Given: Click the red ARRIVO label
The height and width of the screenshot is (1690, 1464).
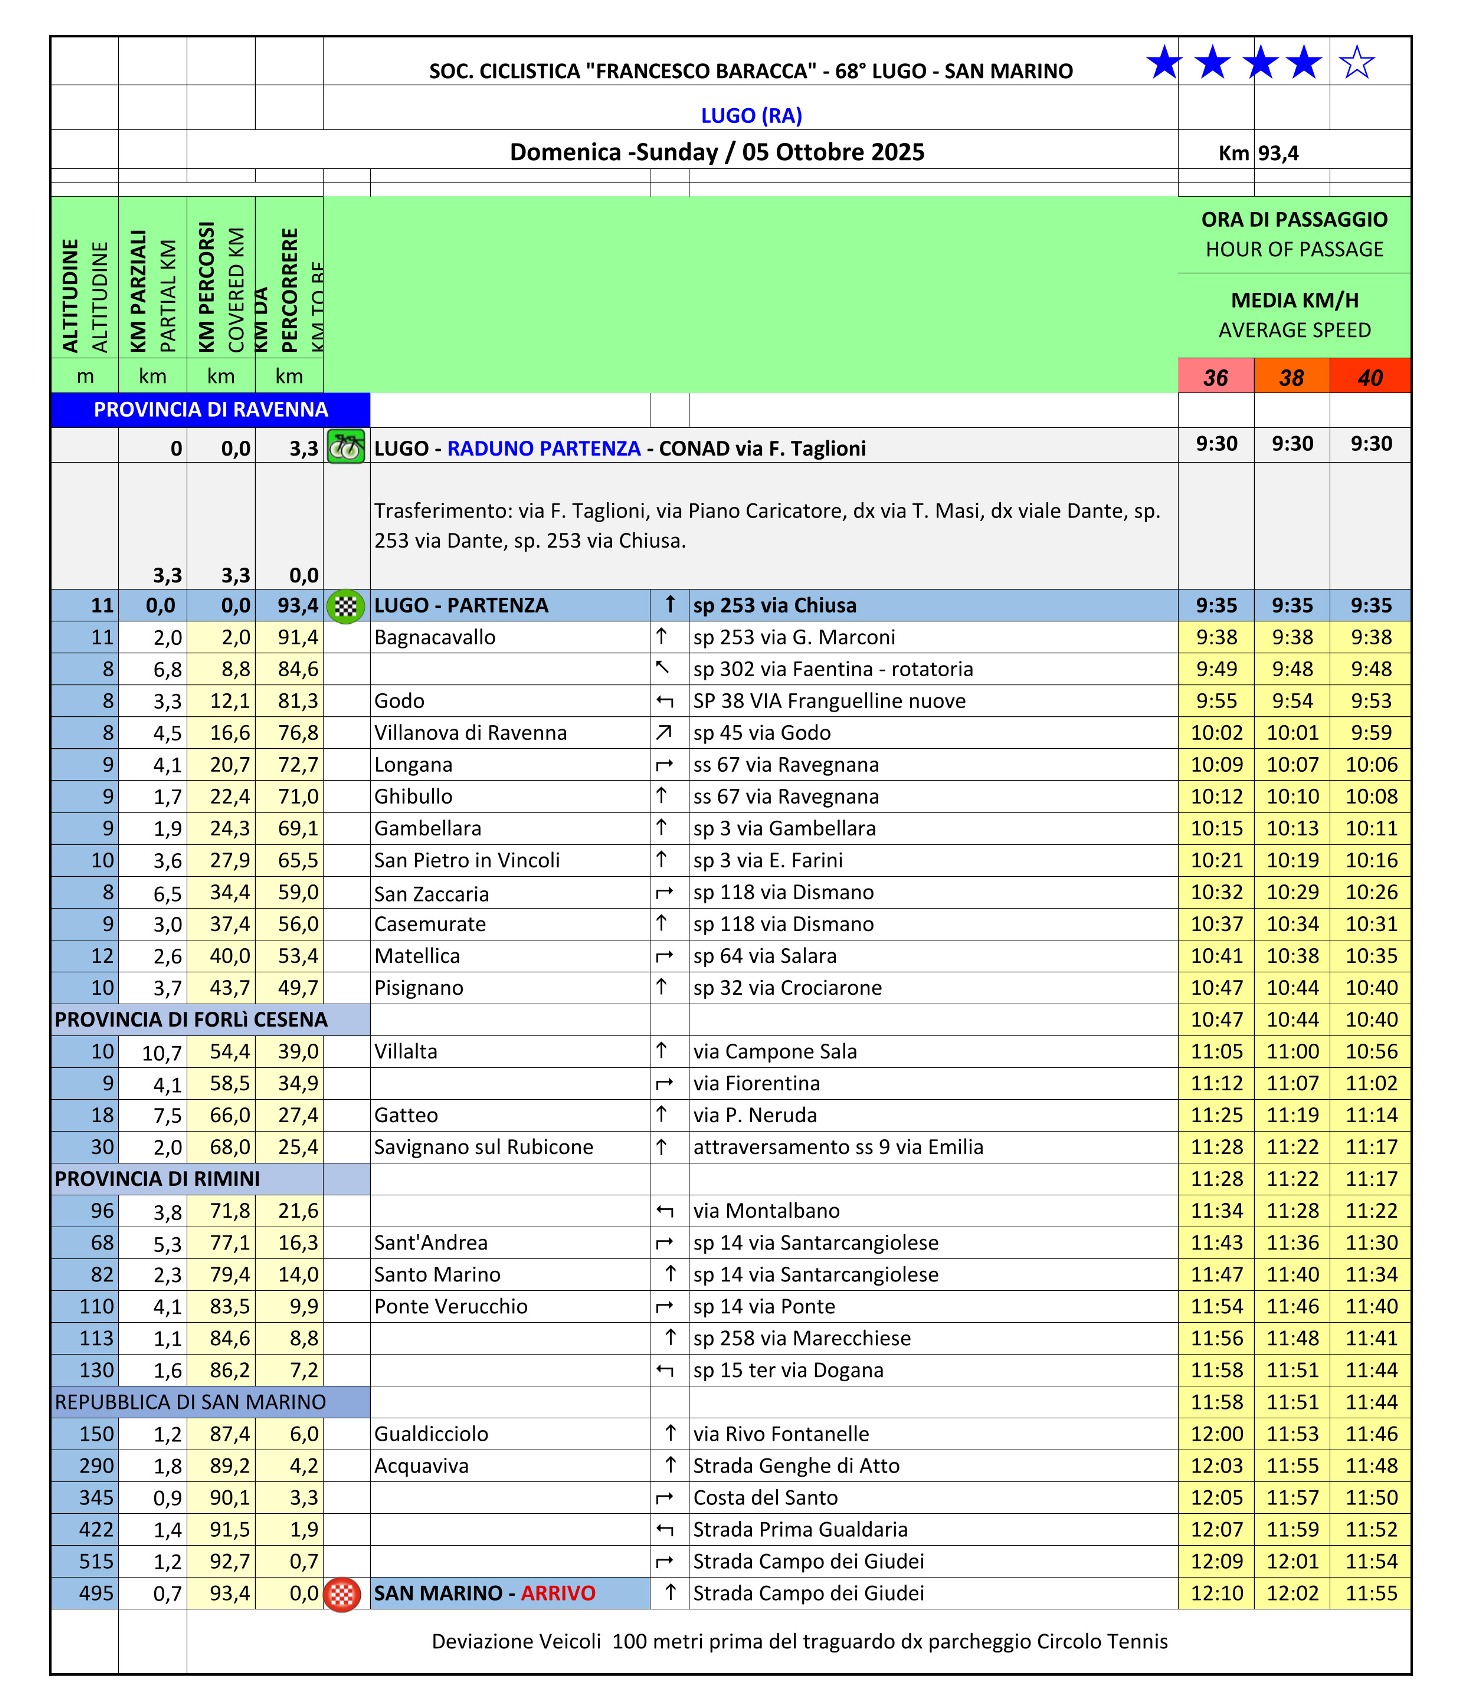Looking at the screenshot, I should [558, 1593].
